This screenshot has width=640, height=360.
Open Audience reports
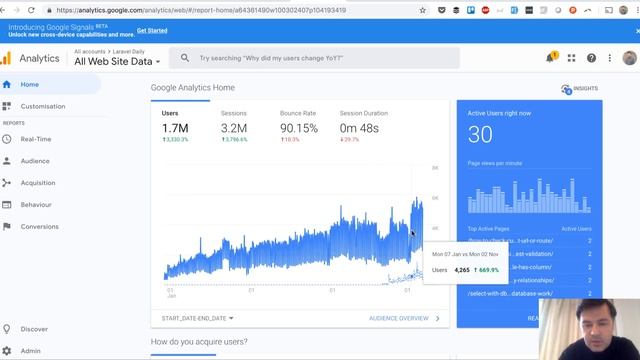click(35, 161)
